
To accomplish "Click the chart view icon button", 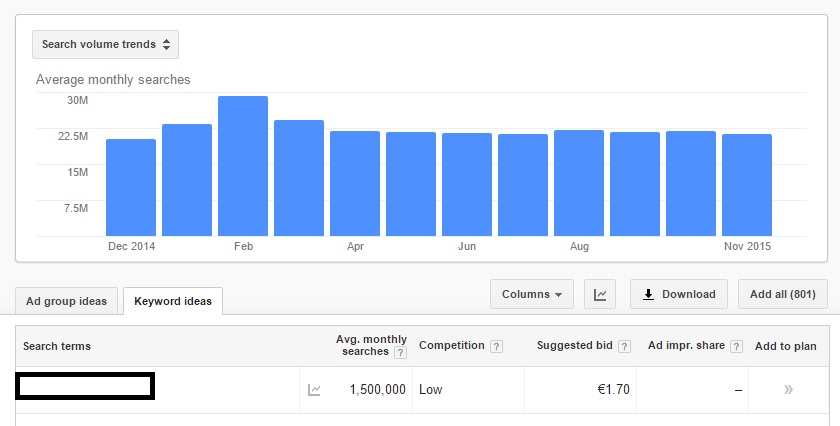I will [x=600, y=294].
